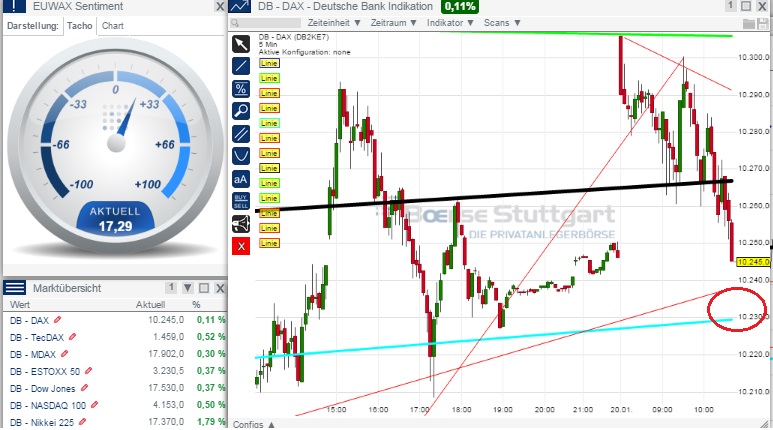
Task: Switch to the Chart display tab
Action: pos(112,26)
